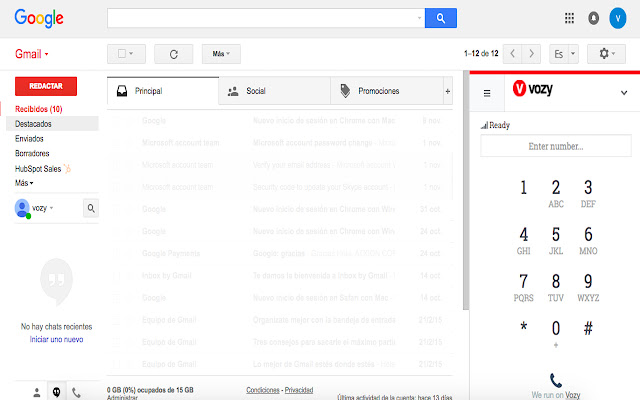Screen dimensions: 640x400
Task: Dial the digit 1 on the Vozy keypad
Action: coord(523,188)
